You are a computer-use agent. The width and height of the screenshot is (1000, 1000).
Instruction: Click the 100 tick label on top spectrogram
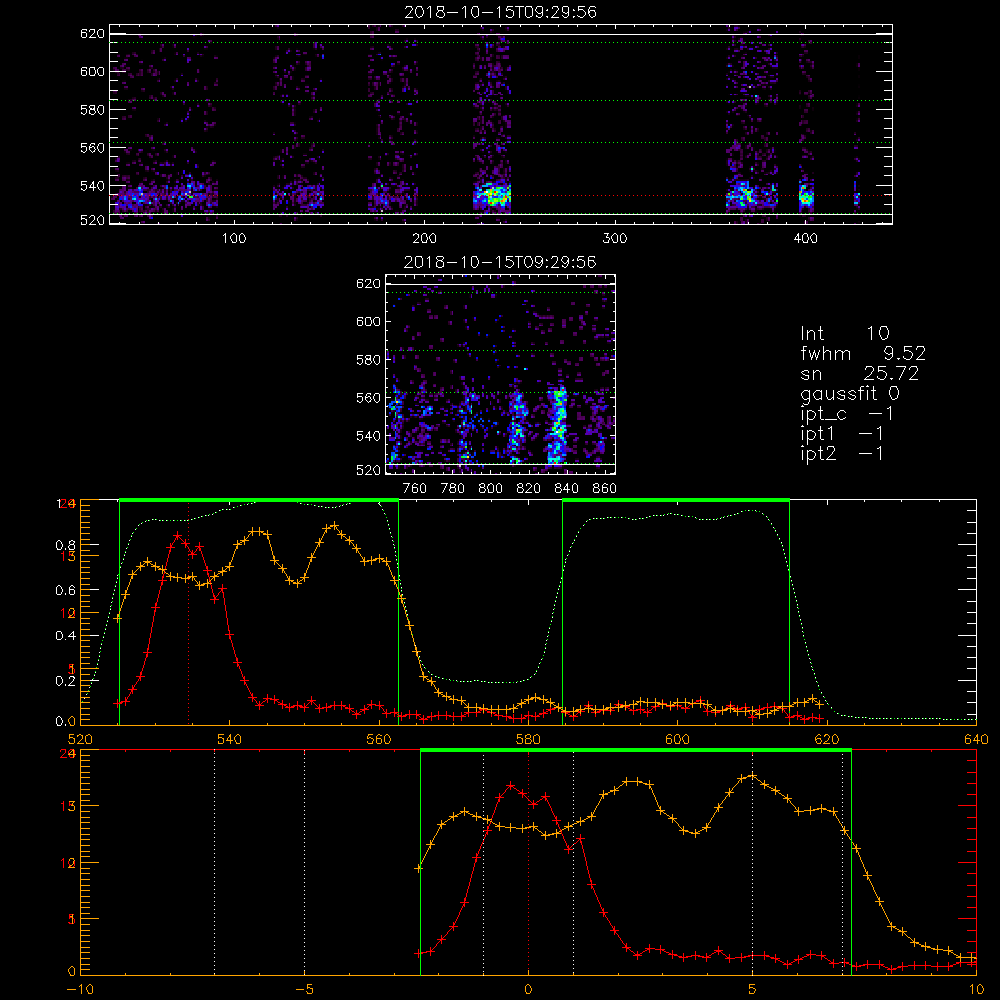pyautogui.click(x=234, y=239)
